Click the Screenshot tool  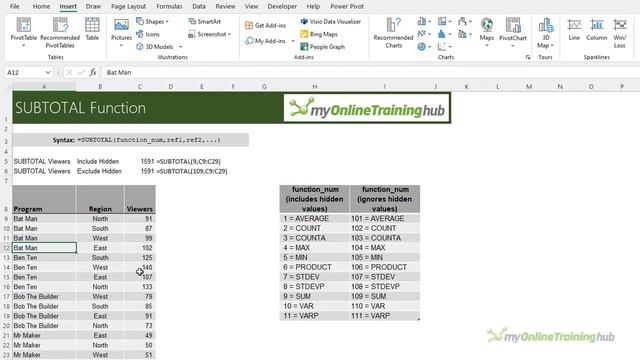click(207, 34)
